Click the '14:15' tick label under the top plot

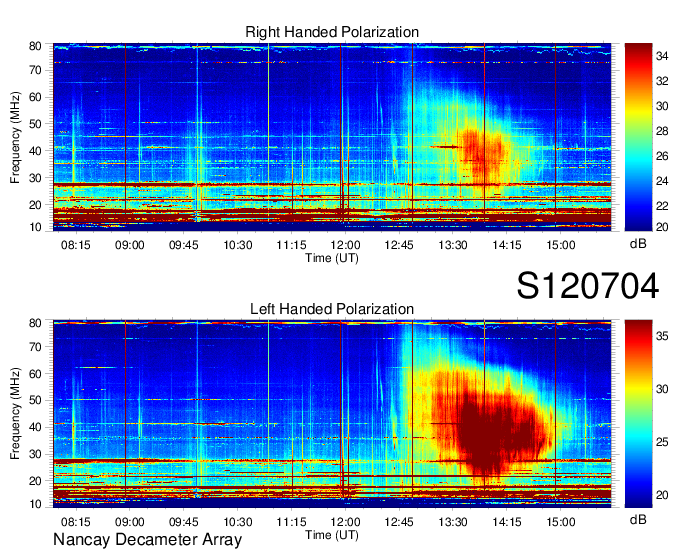(x=507, y=245)
